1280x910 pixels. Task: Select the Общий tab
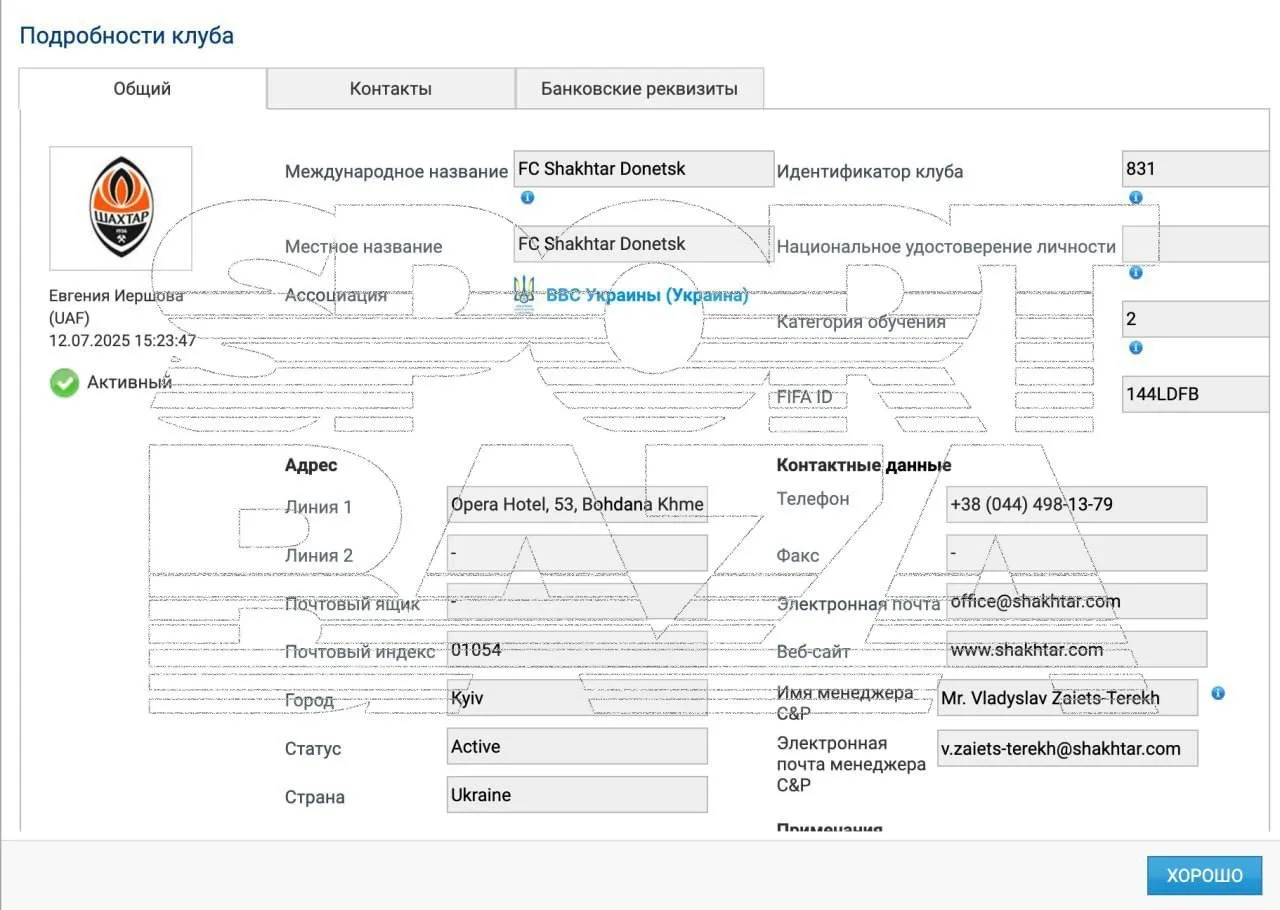(x=142, y=89)
